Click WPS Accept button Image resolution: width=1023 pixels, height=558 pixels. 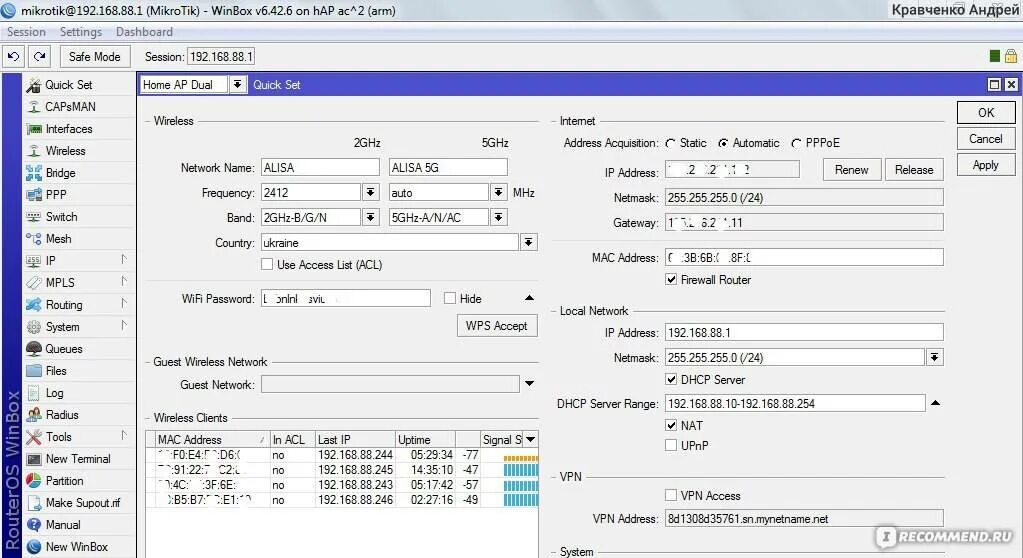[x=496, y=326]
